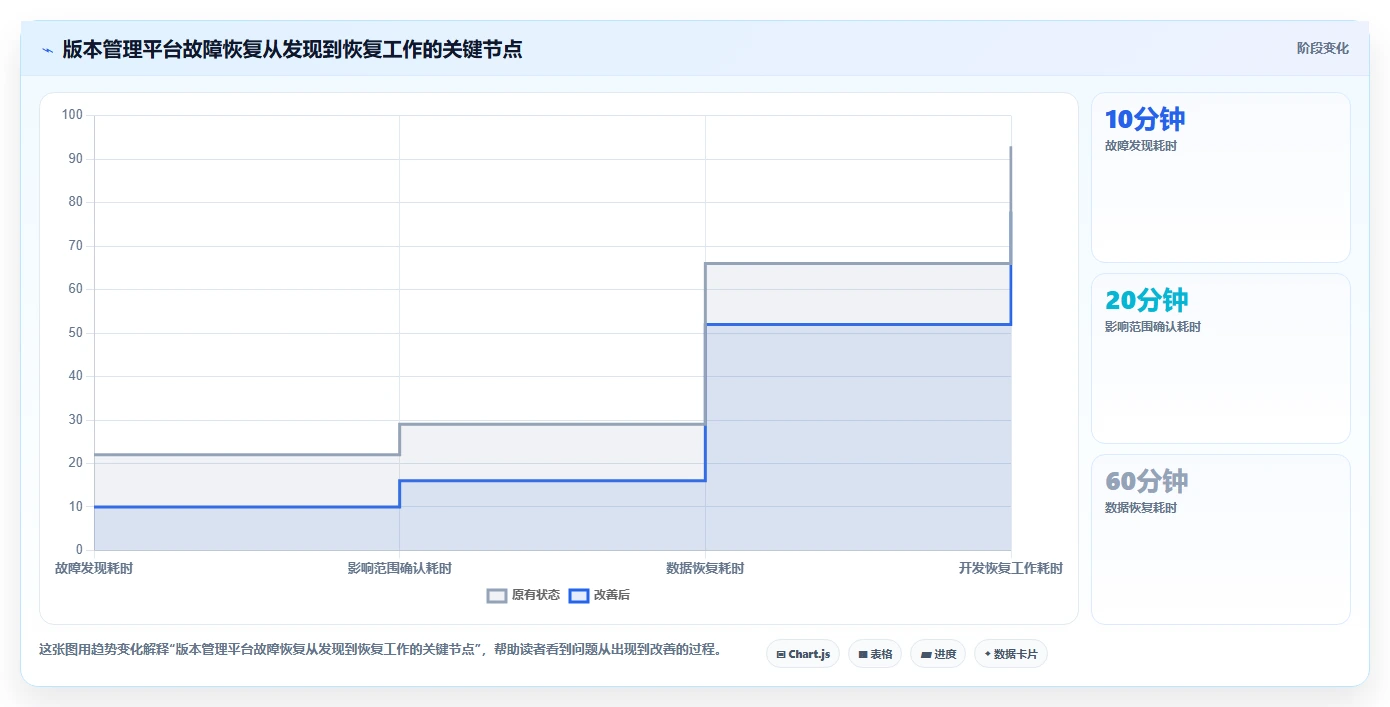The image size is (1390, 707).
Task: Click the 开发恢复工作耗时 x-axis label
Action: [1011, 568]
